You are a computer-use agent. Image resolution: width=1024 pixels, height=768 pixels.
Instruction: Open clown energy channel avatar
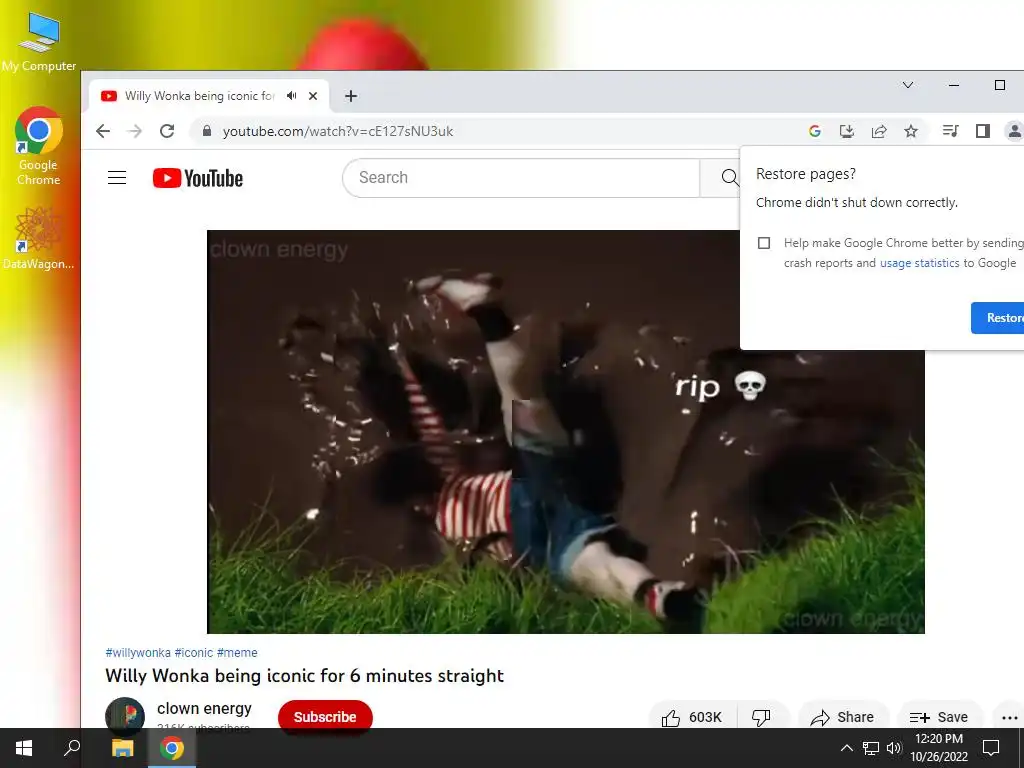coord(125,716)
